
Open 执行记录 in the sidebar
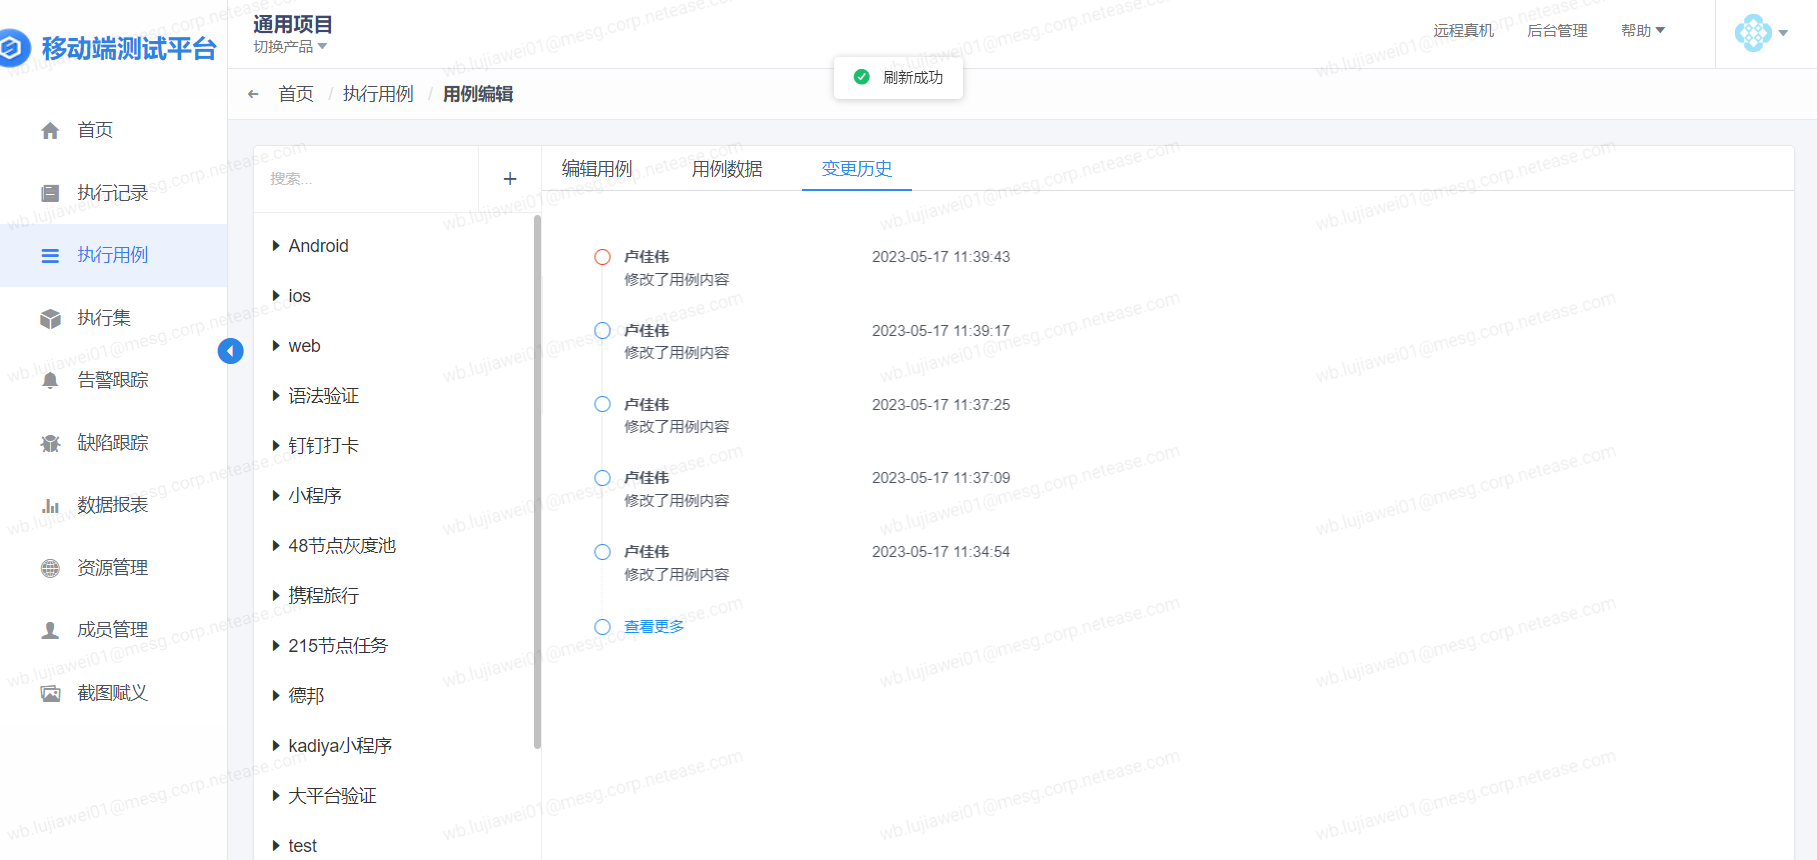(x=113, y=193)
